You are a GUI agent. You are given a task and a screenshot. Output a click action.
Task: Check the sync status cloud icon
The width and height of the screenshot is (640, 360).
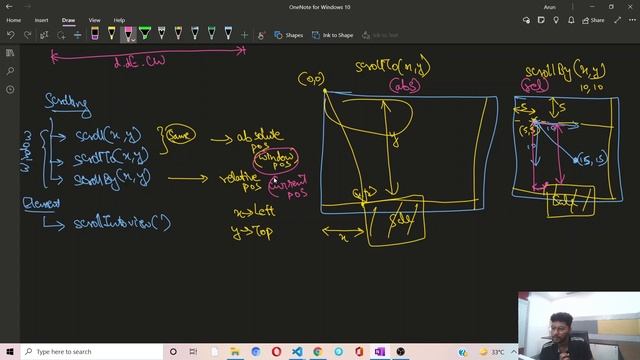click(x=526, y=20)
